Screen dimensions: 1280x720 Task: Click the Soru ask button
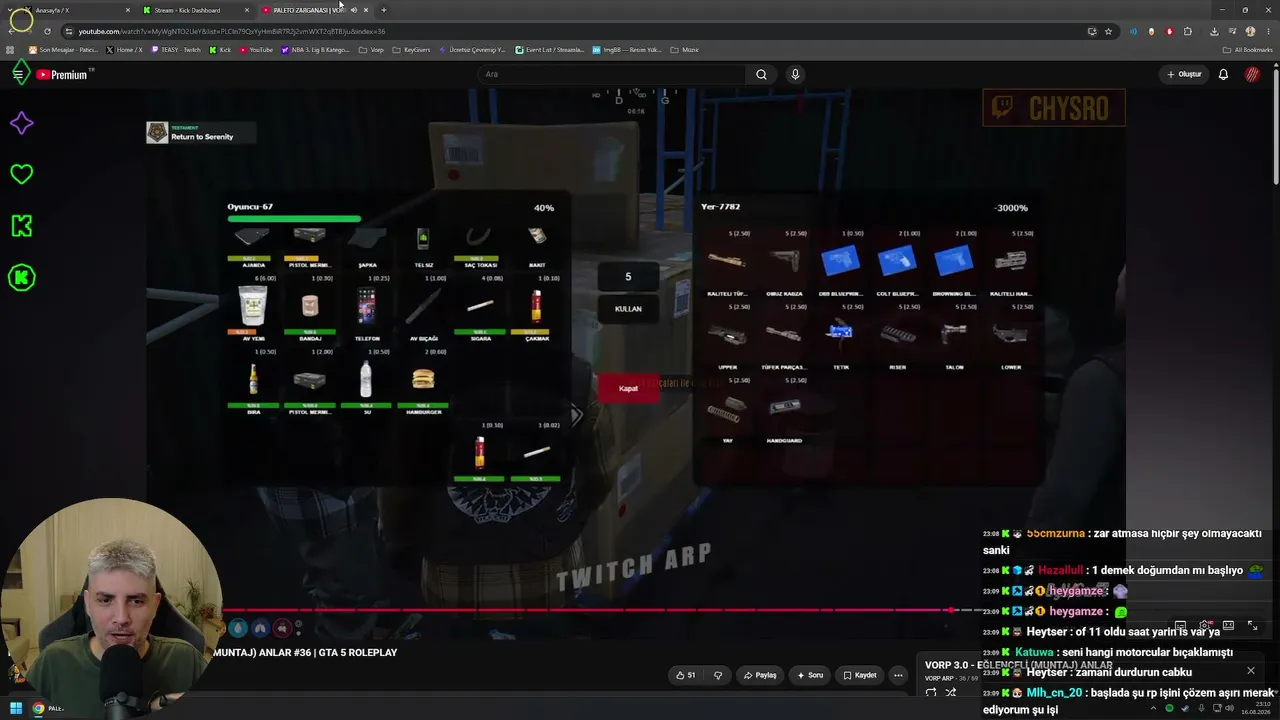pos(810,675)
